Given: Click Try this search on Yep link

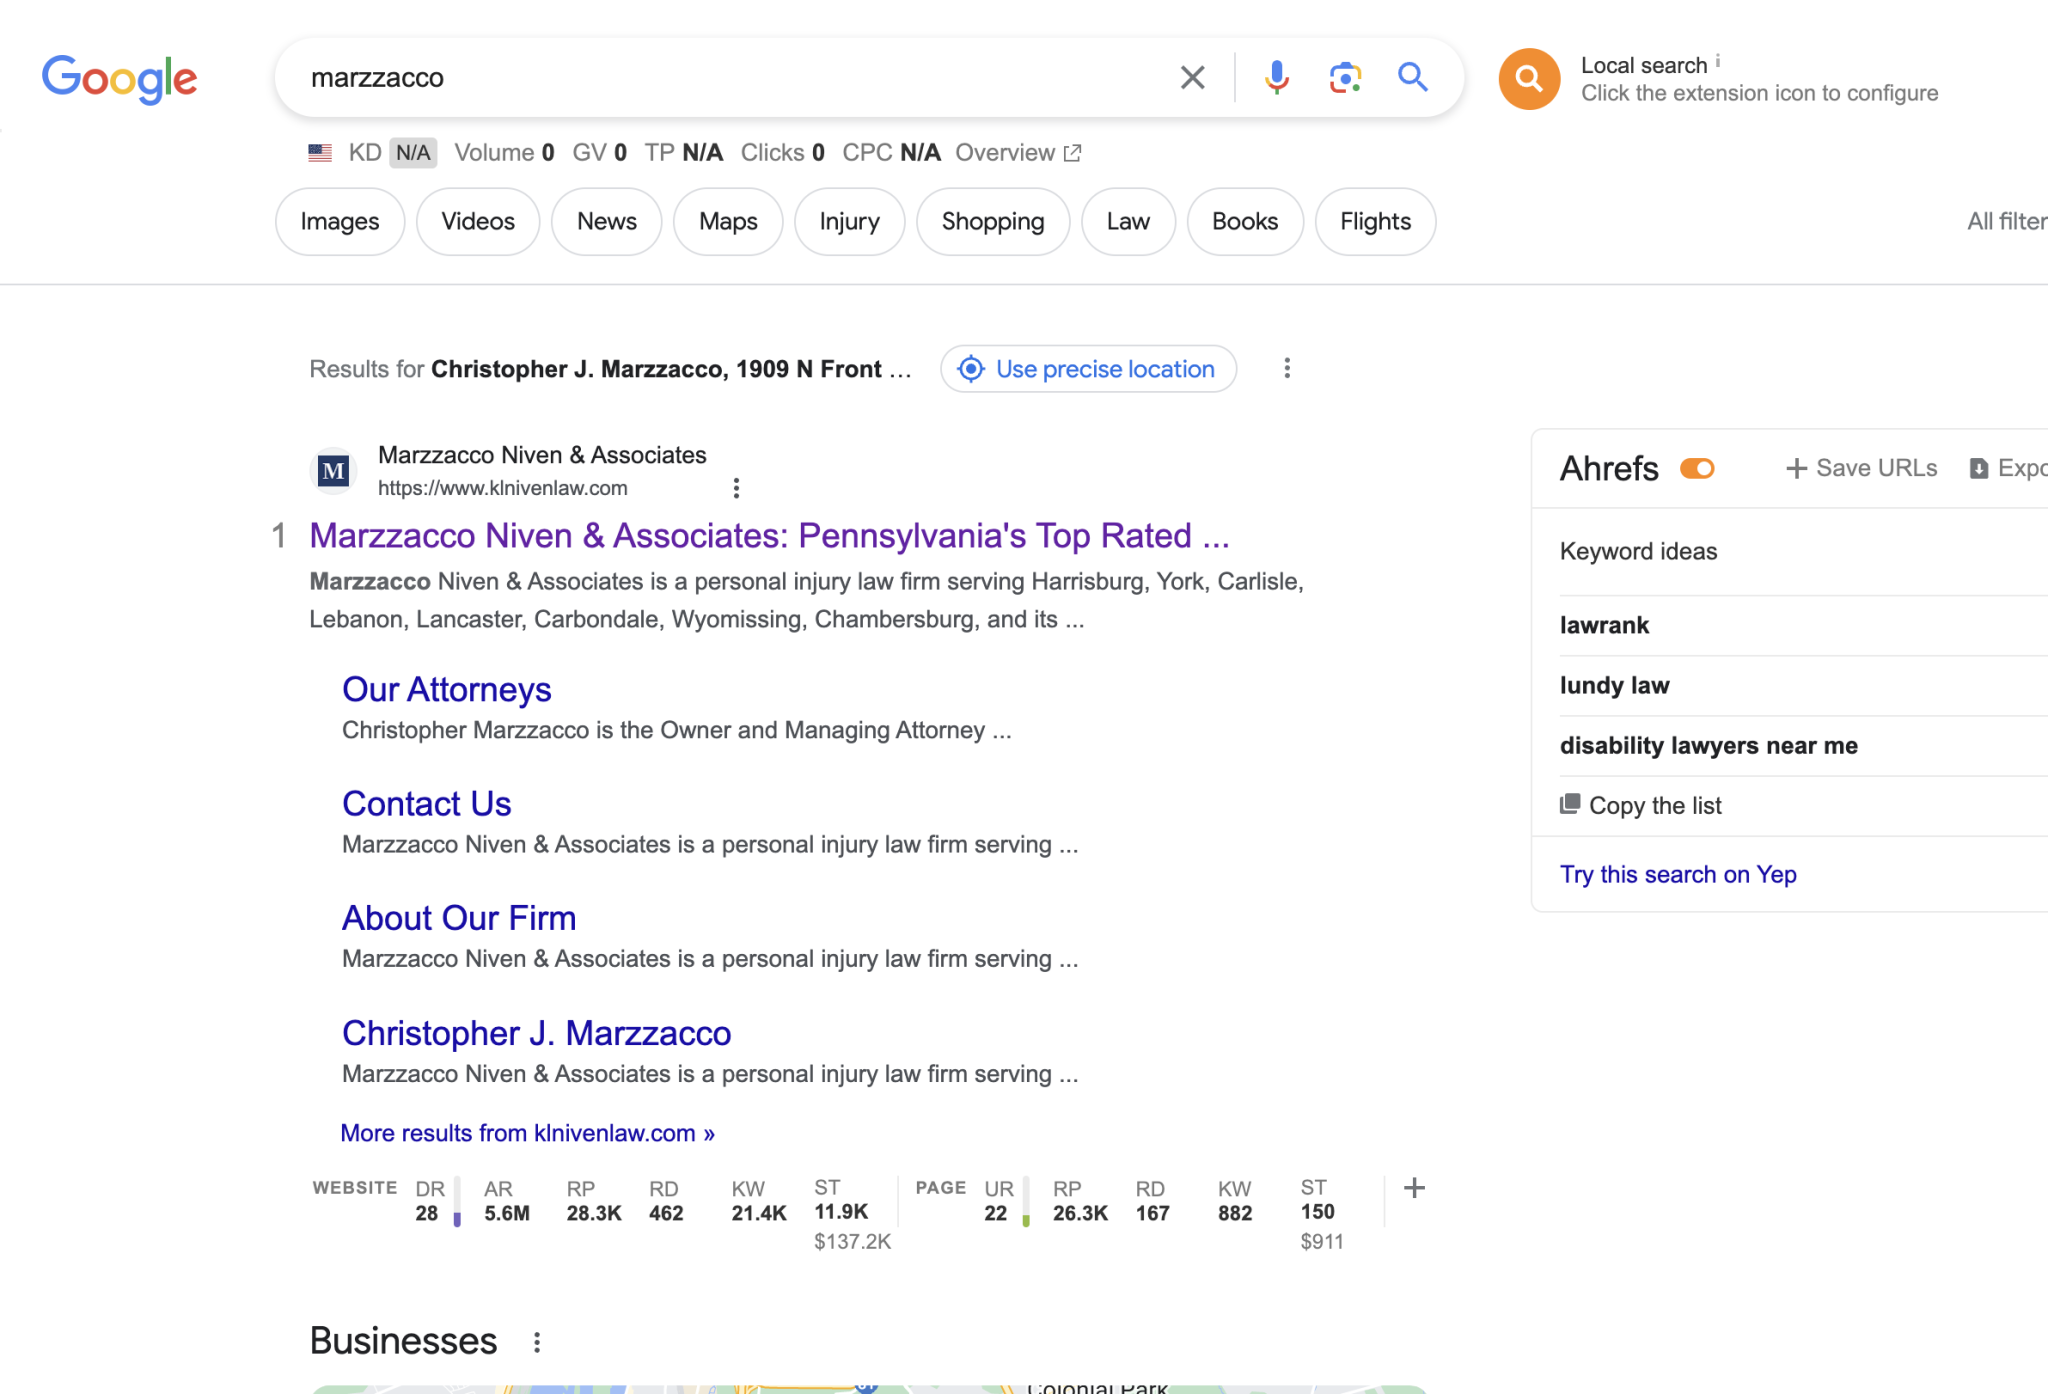Looking at the screenshot, I should 1678,874.
